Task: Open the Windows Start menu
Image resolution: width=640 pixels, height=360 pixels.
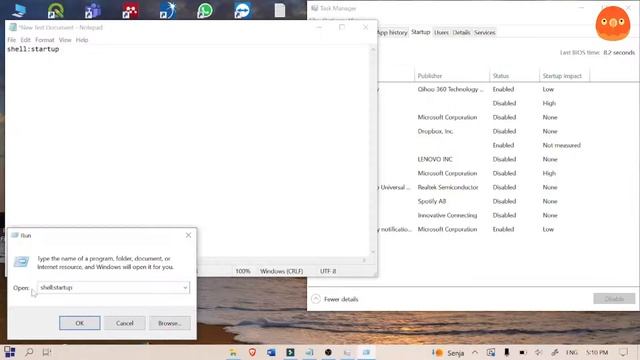Action: [9, 352]
